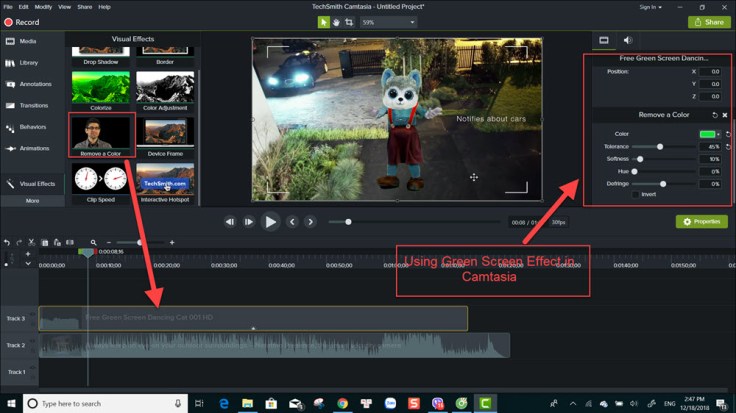Zoom out timeline with minus icon
Image resolution: width=736 pixels, height=413 pixels.
click(x=109, y=243)
